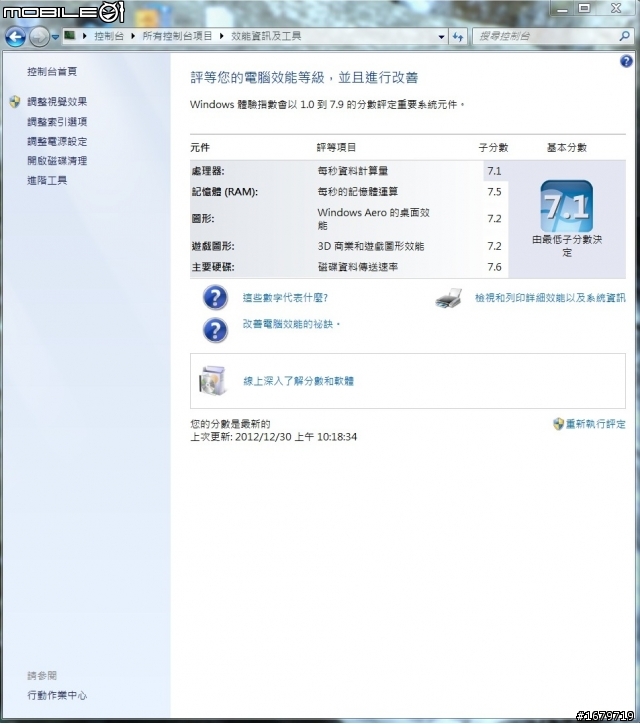Viewport: 640px width, 724px height.
Task: Click the 7.5 memory subscore
Action: [494, 192]
